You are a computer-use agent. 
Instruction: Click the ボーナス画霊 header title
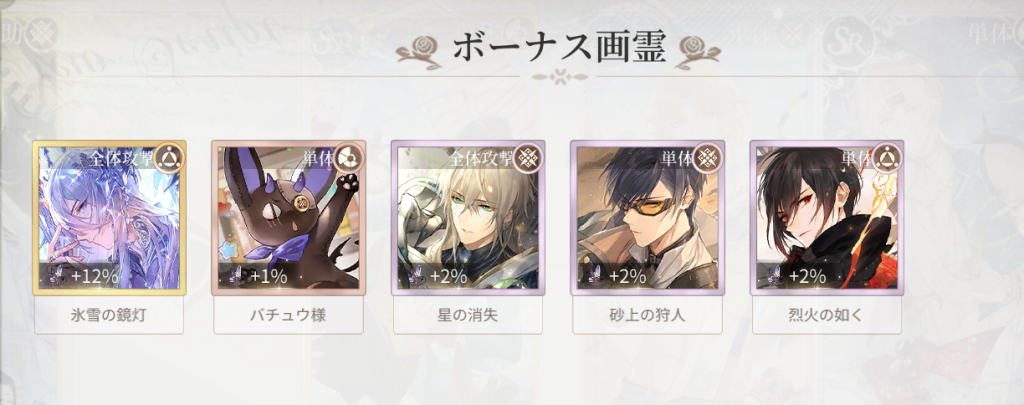click(x=559, y=49)
